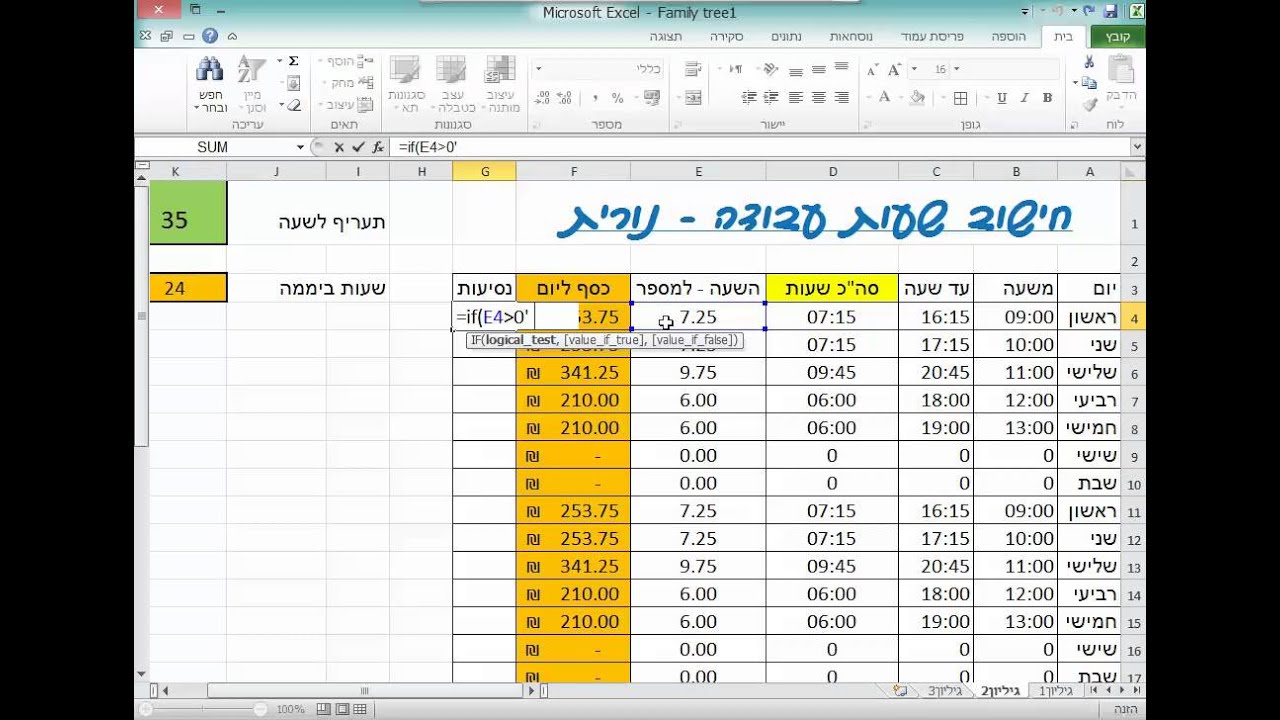Apply Percent style format
The width and height of the screenshot is (1280, 720).
(x=617, y=98)
